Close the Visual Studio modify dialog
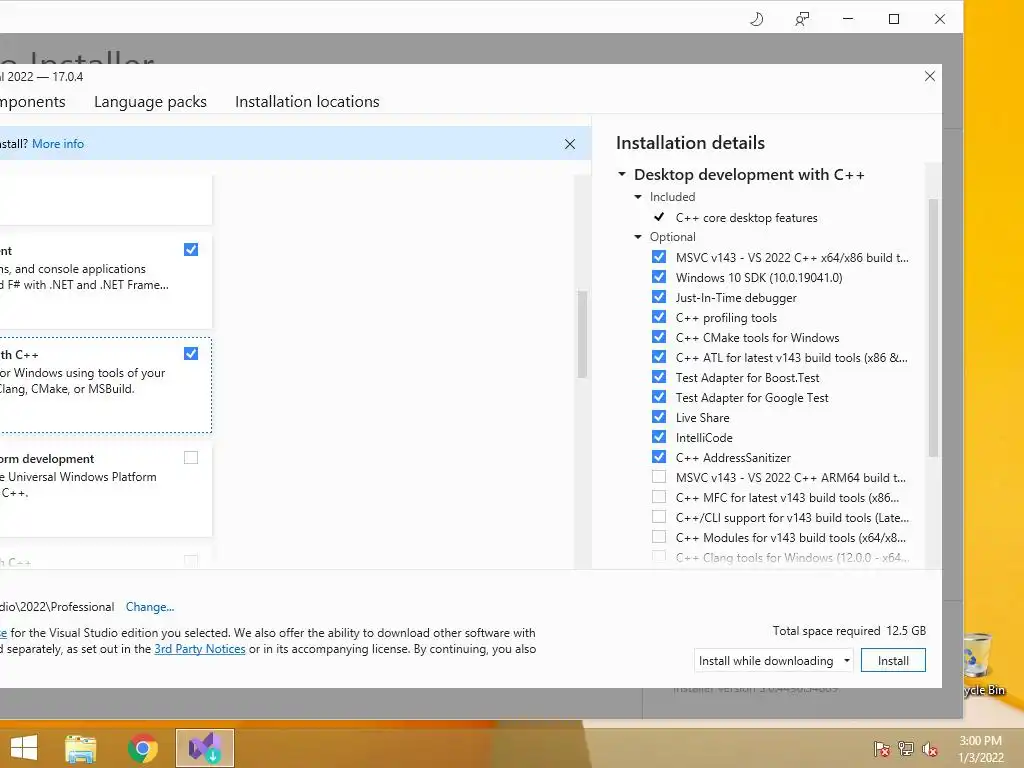The width and height of the screenshot is (1024, 768). [930, 76]
